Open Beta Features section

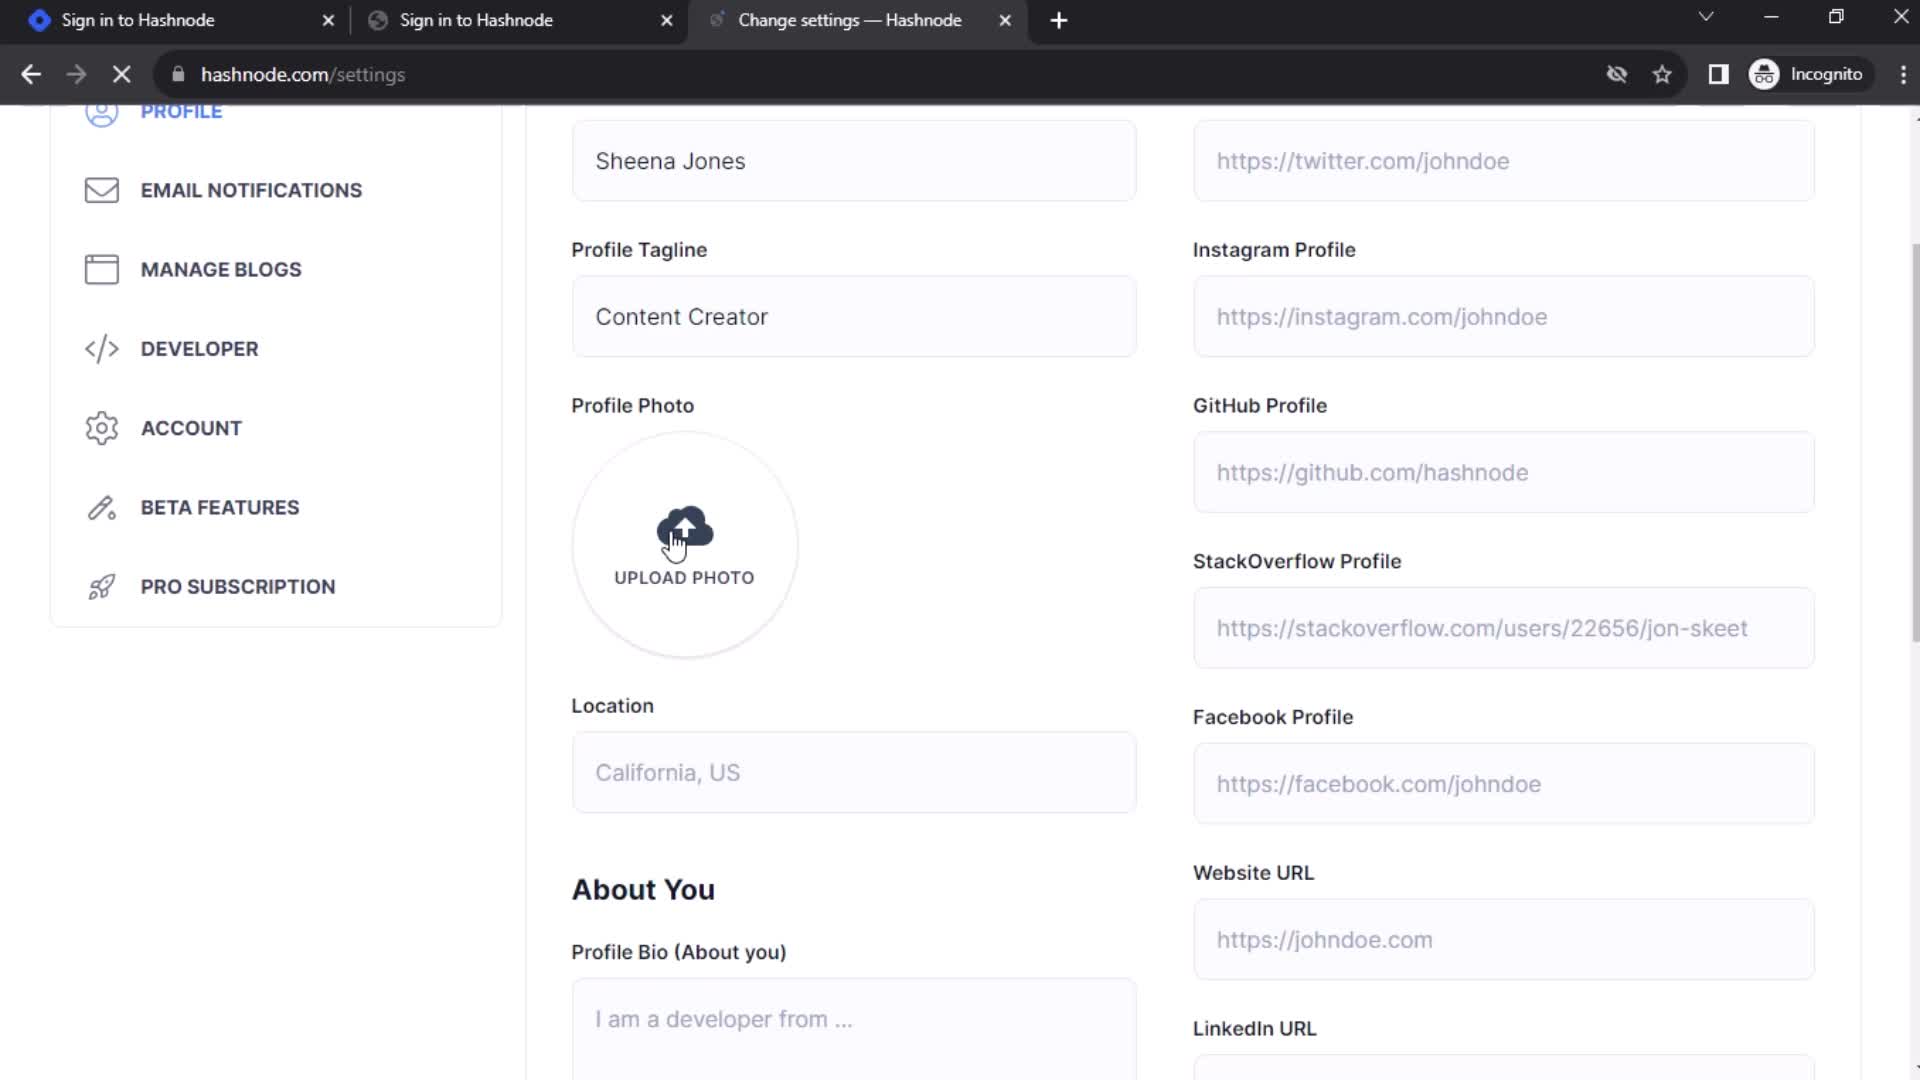pyautogui.click(x=220, y=507)
